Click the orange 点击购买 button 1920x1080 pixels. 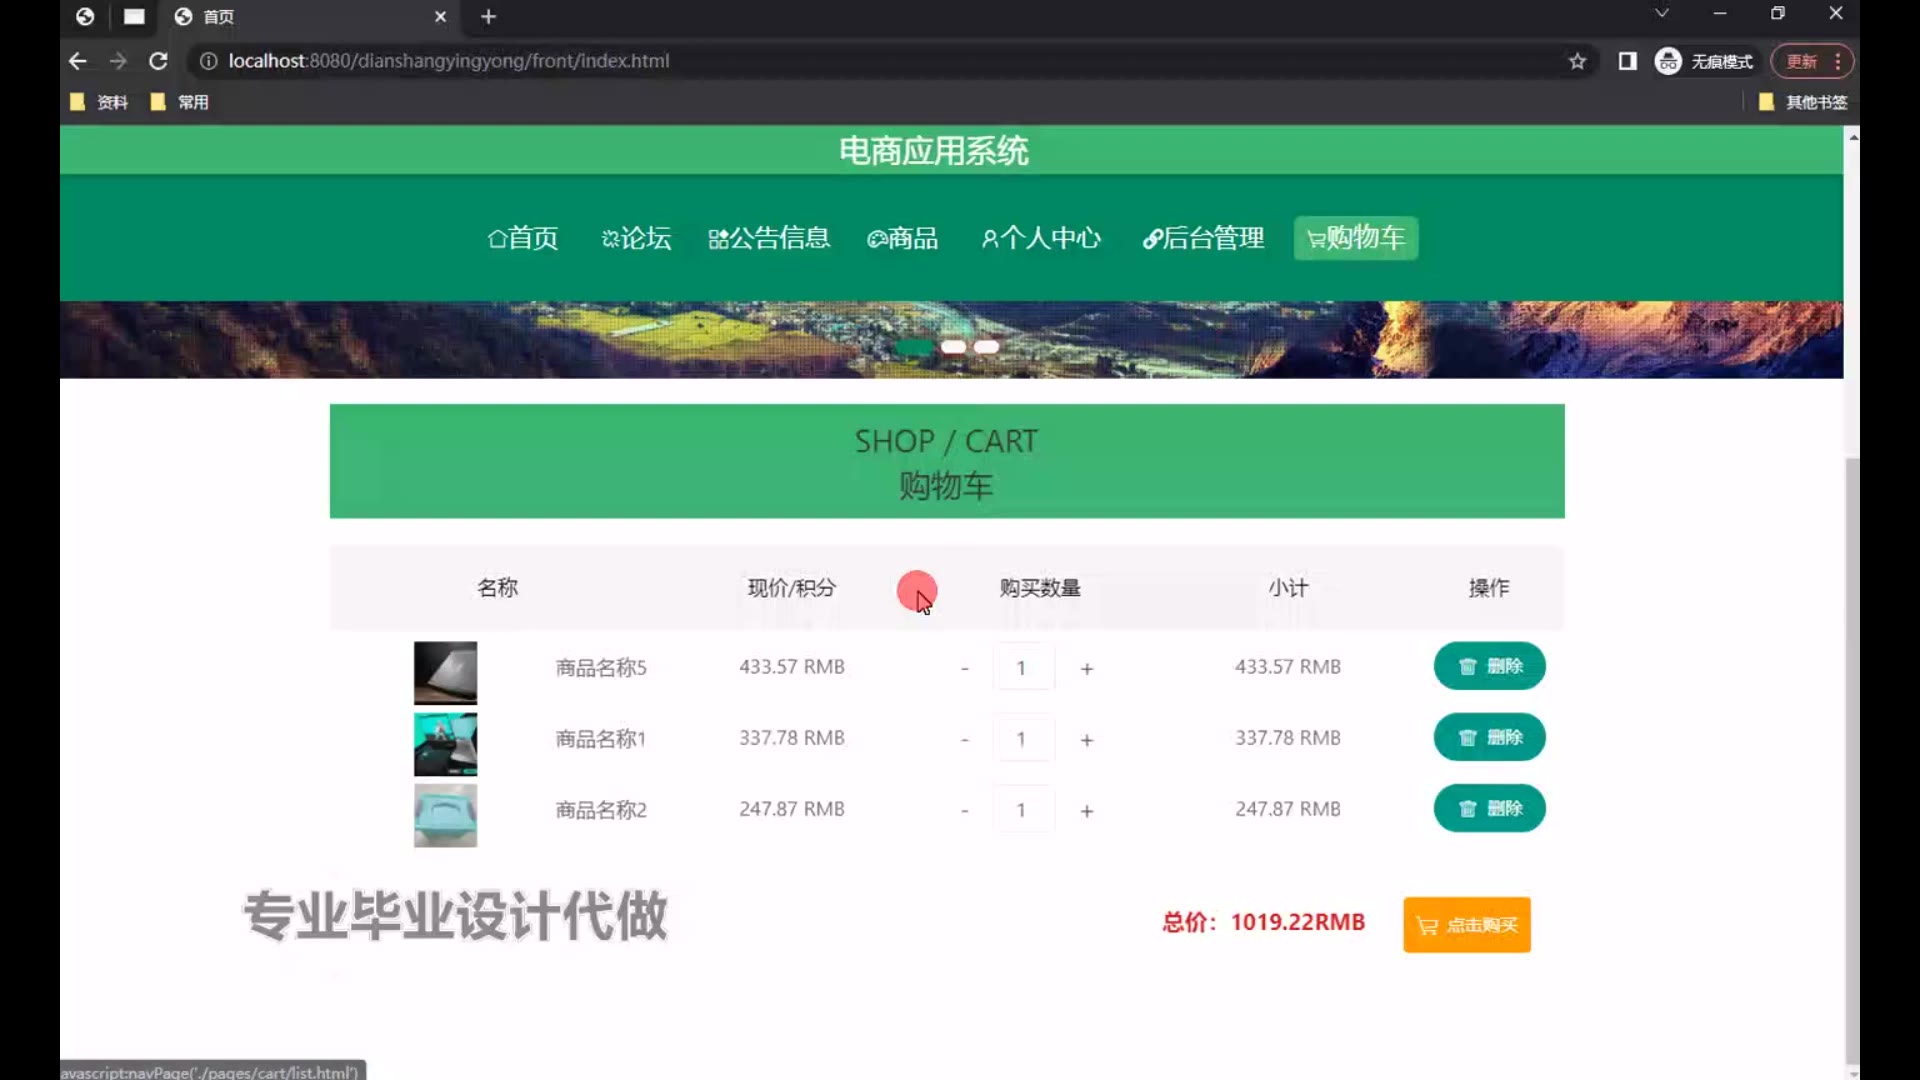1466,925
